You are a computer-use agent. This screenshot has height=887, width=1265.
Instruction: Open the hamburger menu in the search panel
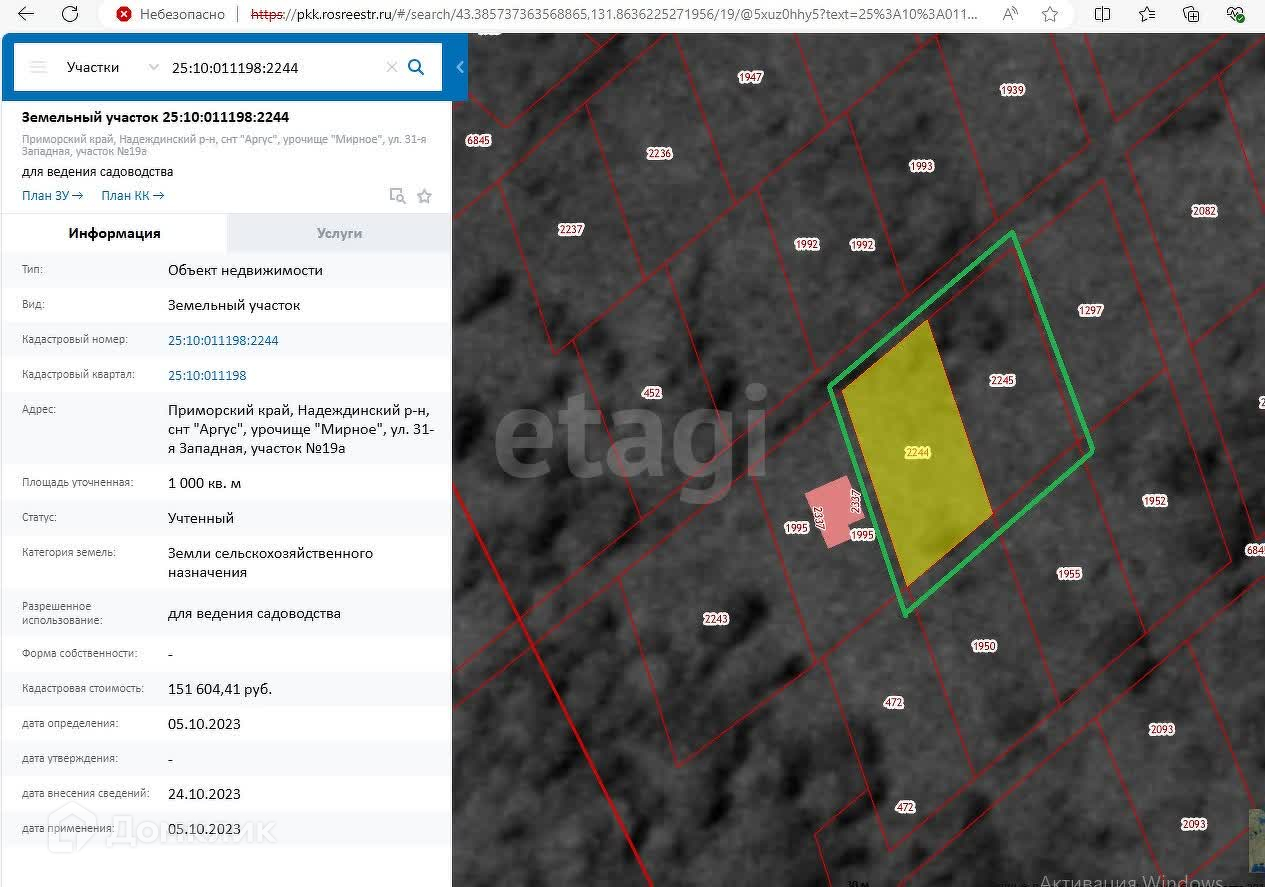pos(38,67)
